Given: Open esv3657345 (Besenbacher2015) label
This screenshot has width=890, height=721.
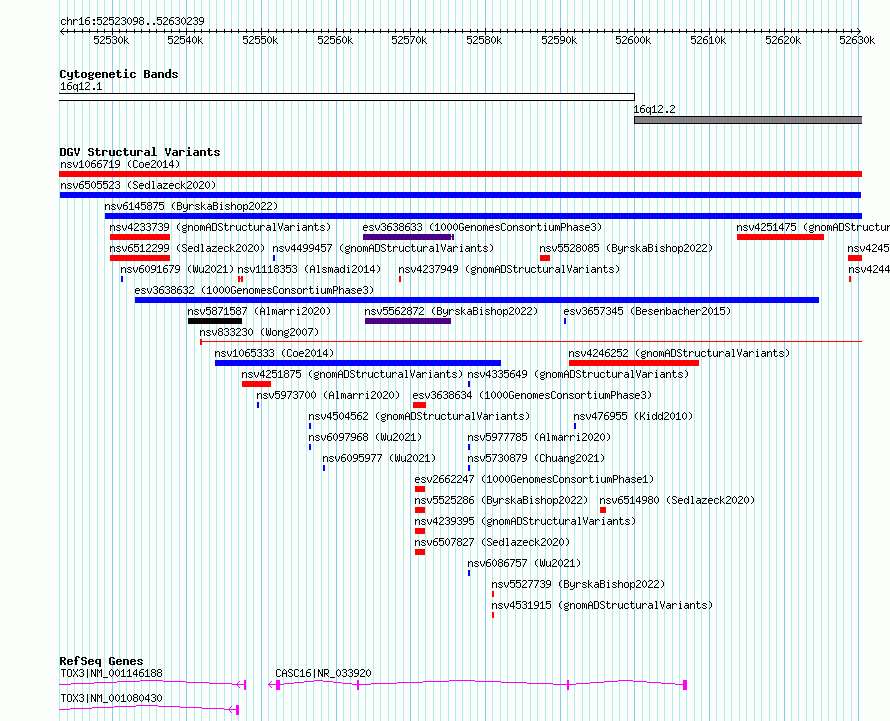Looking at the screenshot, I should pyautogui.click(x=647, y=311).
